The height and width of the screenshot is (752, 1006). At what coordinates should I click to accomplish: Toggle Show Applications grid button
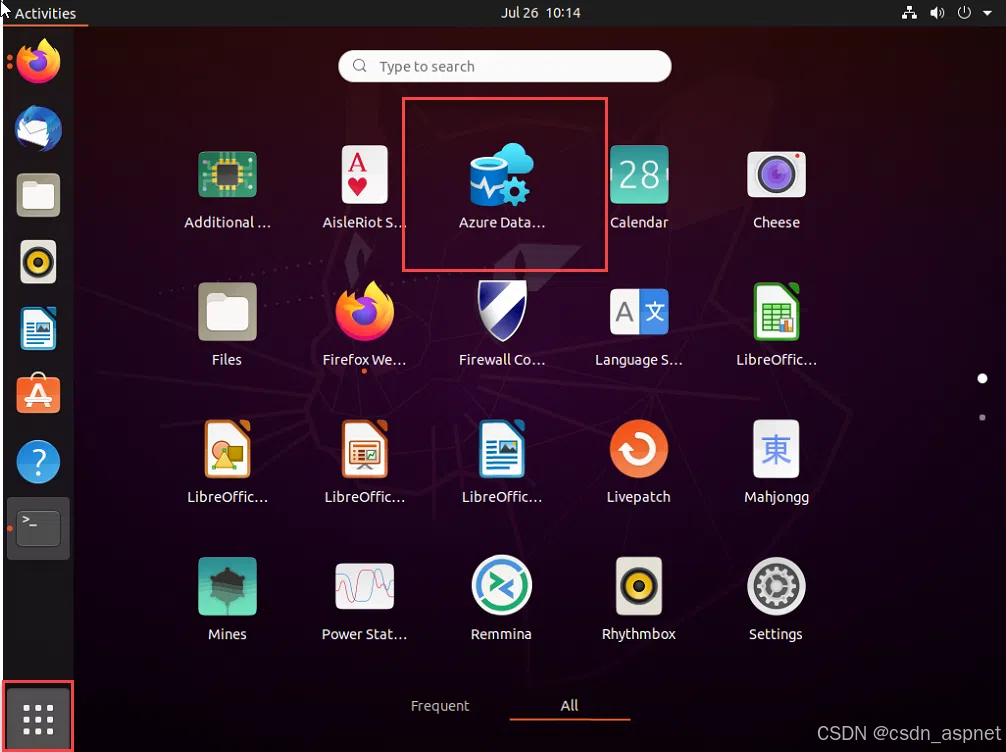(38, 718)
